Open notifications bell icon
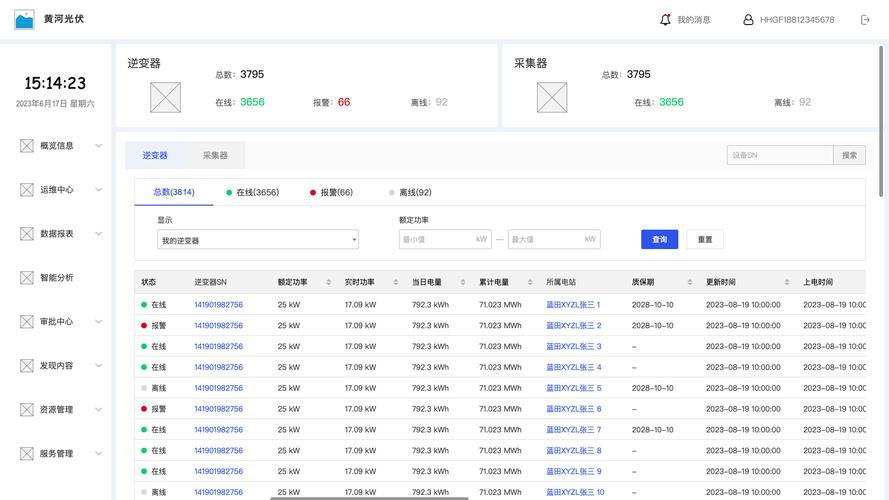The height and width of the screenshot is (500, 889). tap(665, 20)
